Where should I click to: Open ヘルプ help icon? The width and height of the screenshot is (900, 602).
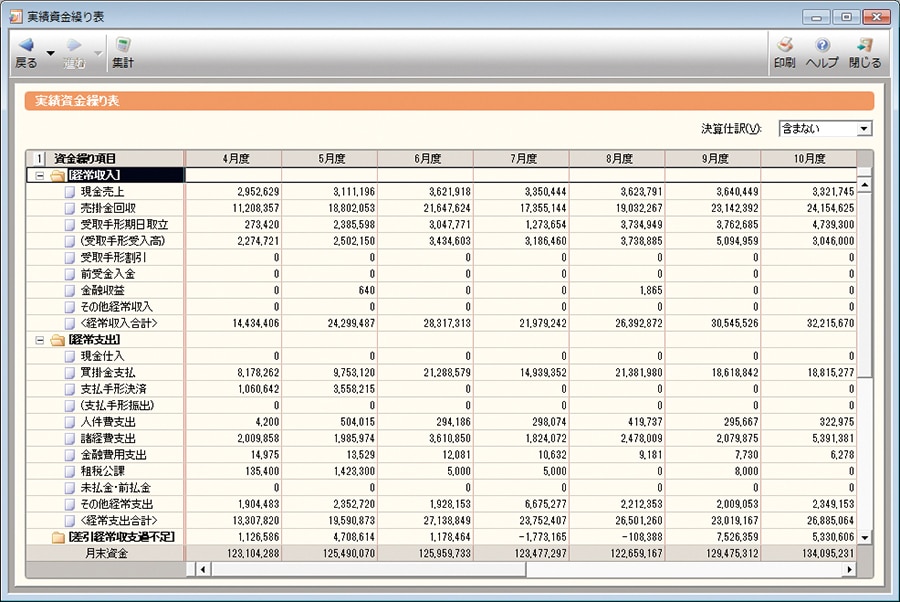[x=823, y=45]
